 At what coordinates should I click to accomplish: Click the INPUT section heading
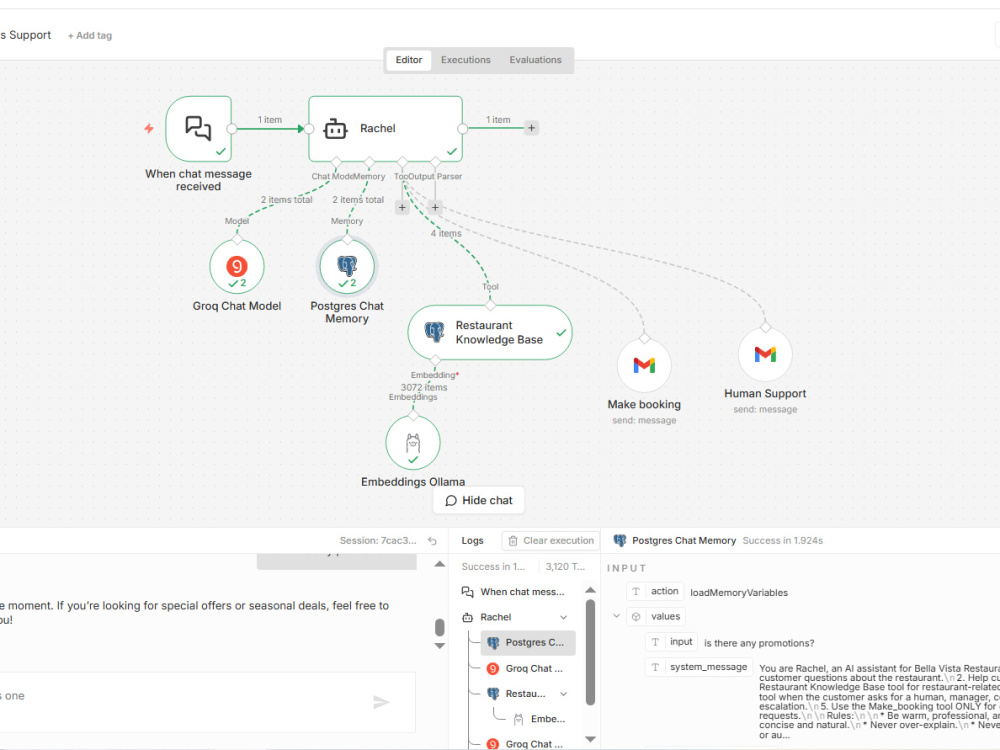[626, 568]
